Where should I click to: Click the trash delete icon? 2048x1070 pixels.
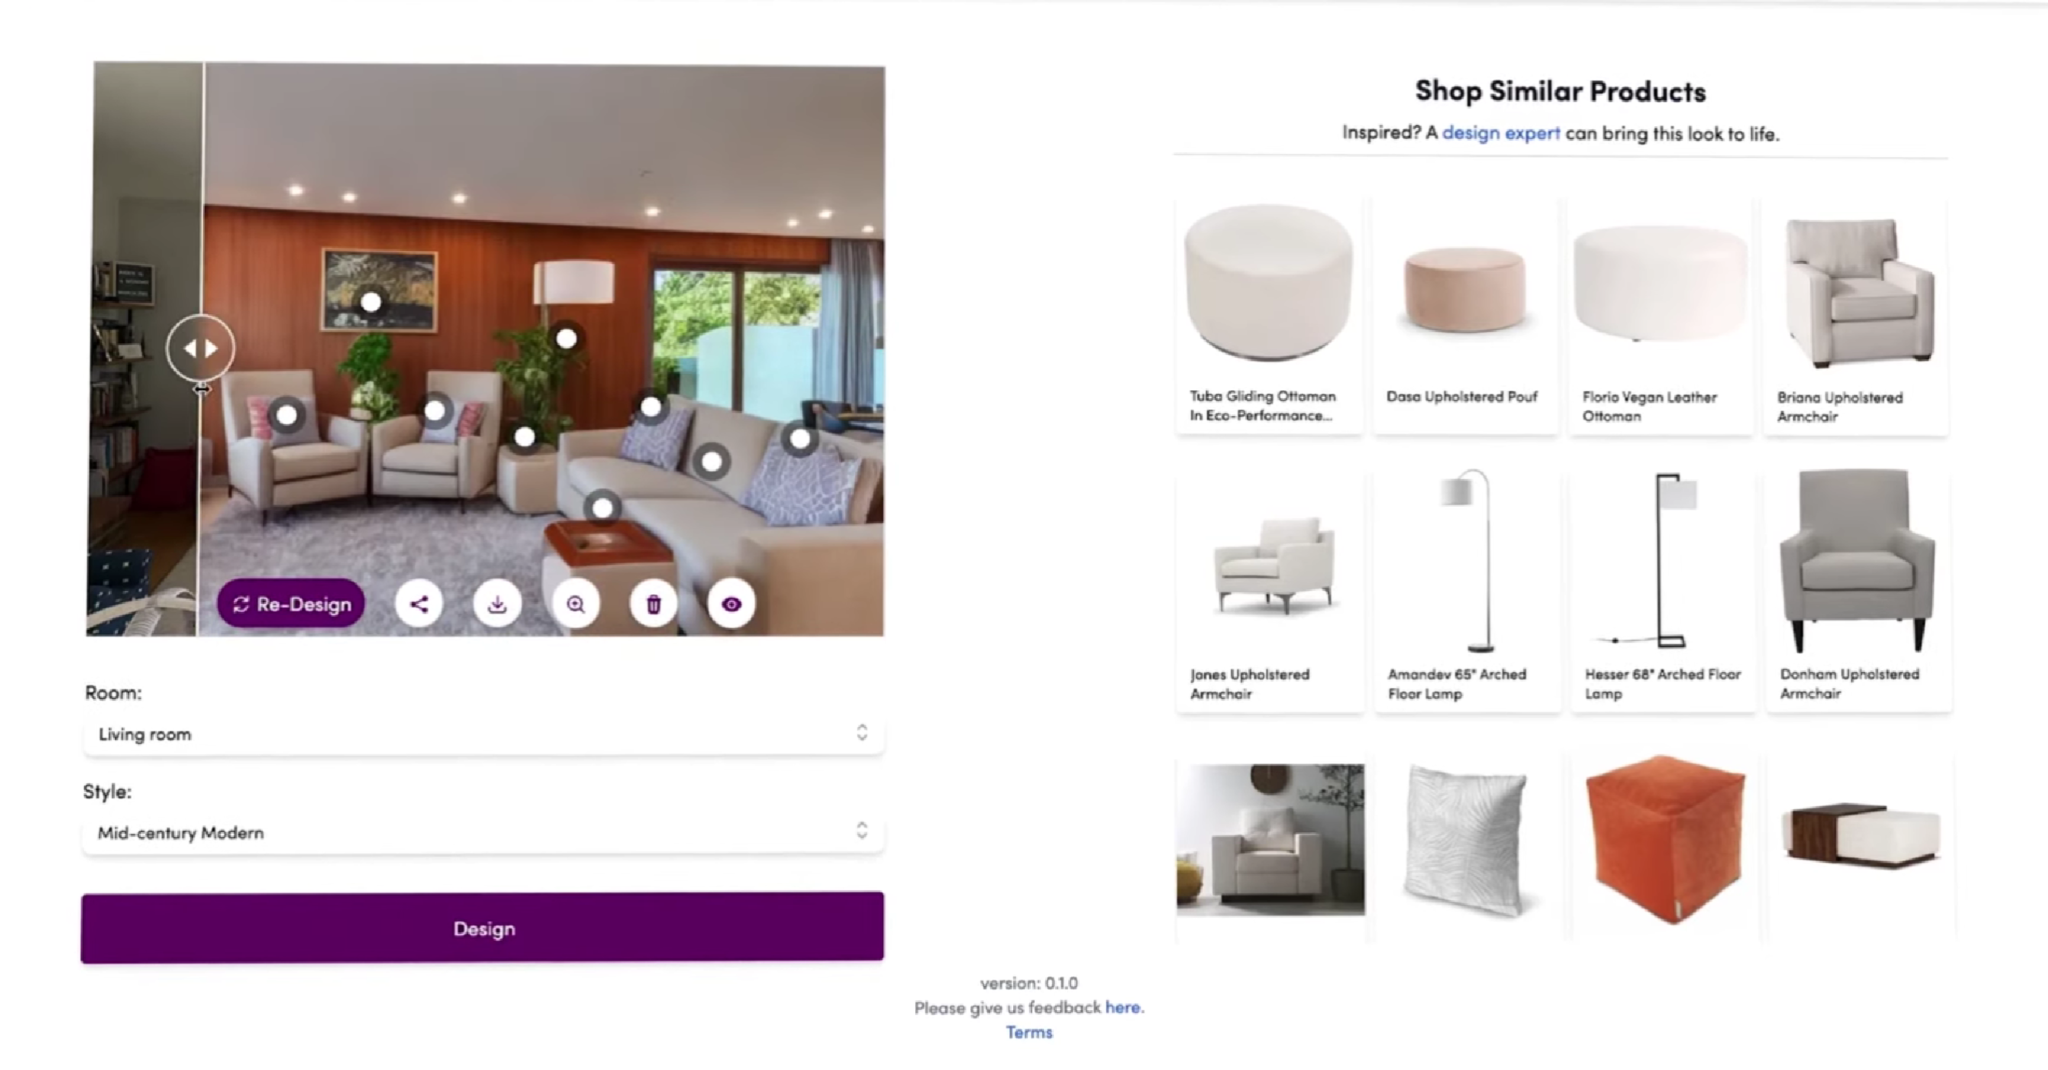pos(654,604)
